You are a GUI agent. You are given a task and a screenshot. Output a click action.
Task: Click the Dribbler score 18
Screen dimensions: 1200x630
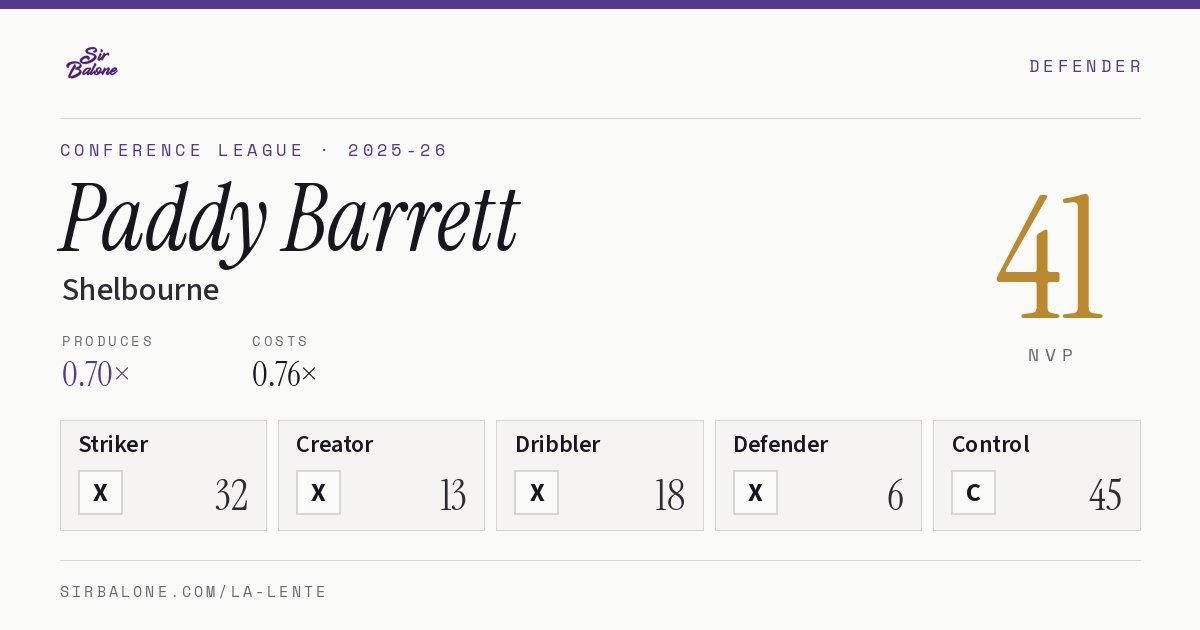coord(670,495)
